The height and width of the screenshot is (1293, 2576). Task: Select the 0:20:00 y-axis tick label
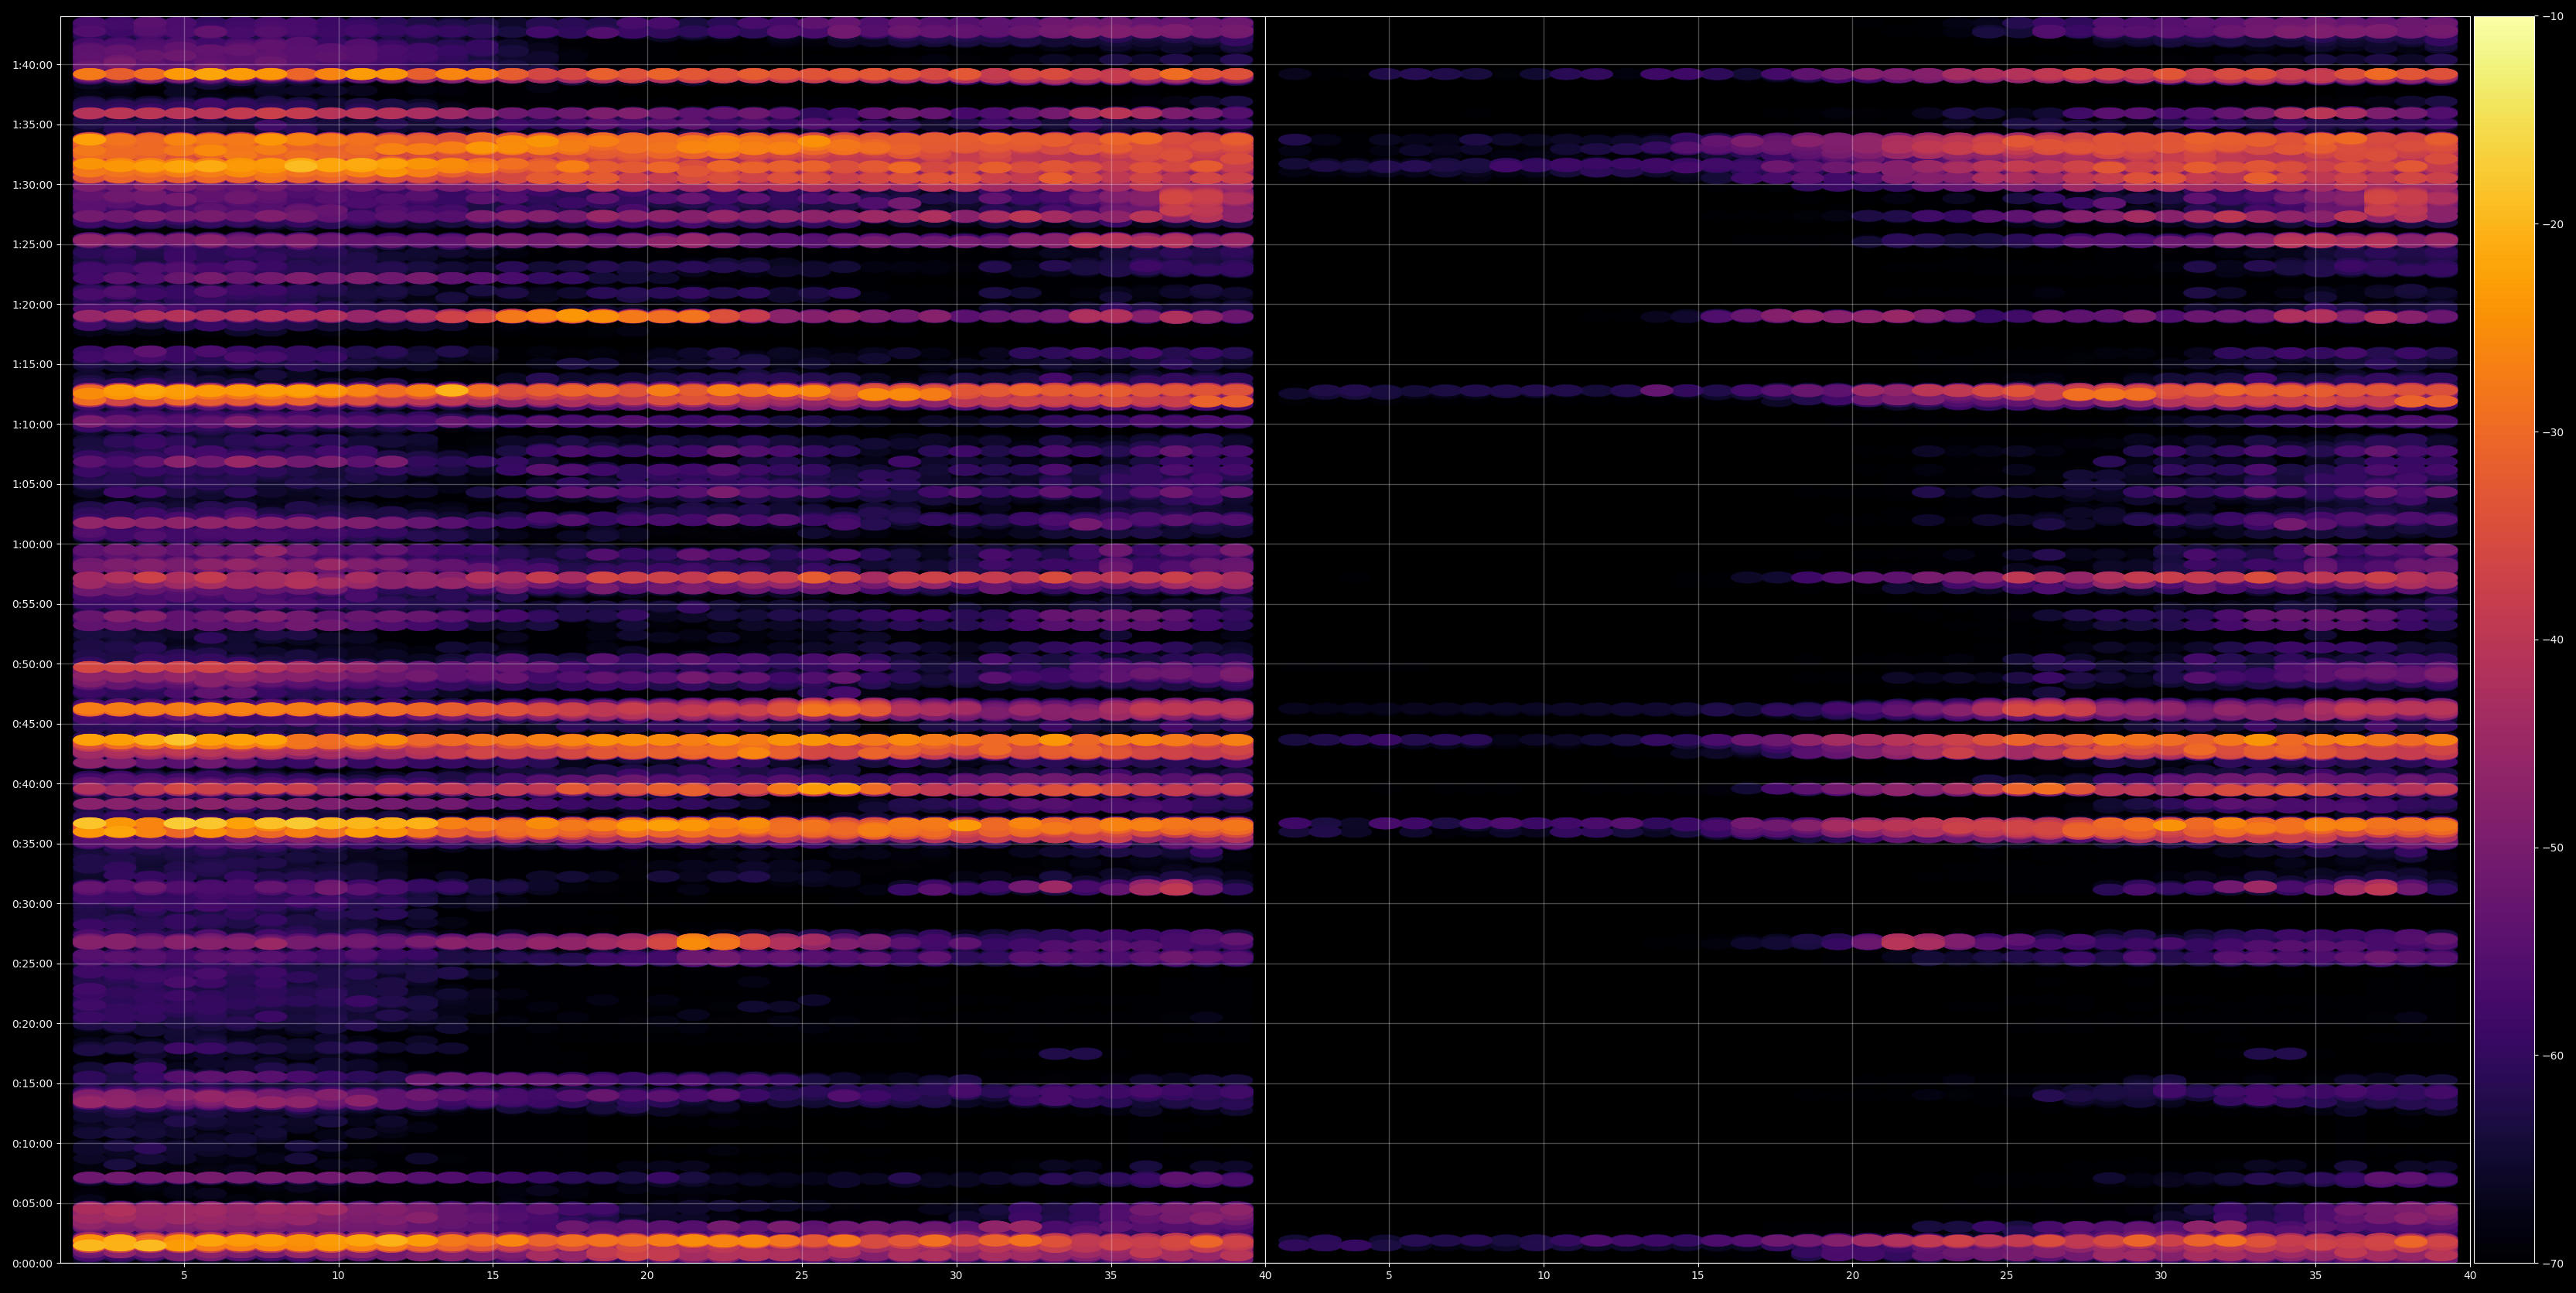click(x=32, y=1025)
